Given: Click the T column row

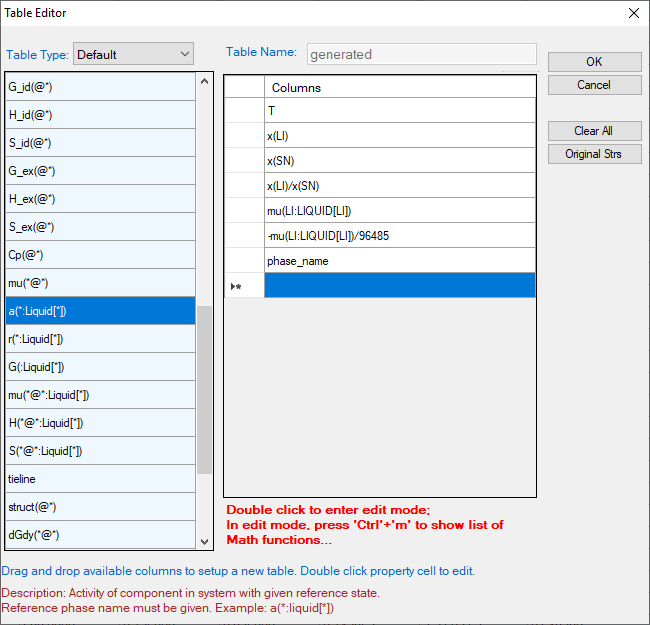Looking at the screenshot, I should 399,111.
